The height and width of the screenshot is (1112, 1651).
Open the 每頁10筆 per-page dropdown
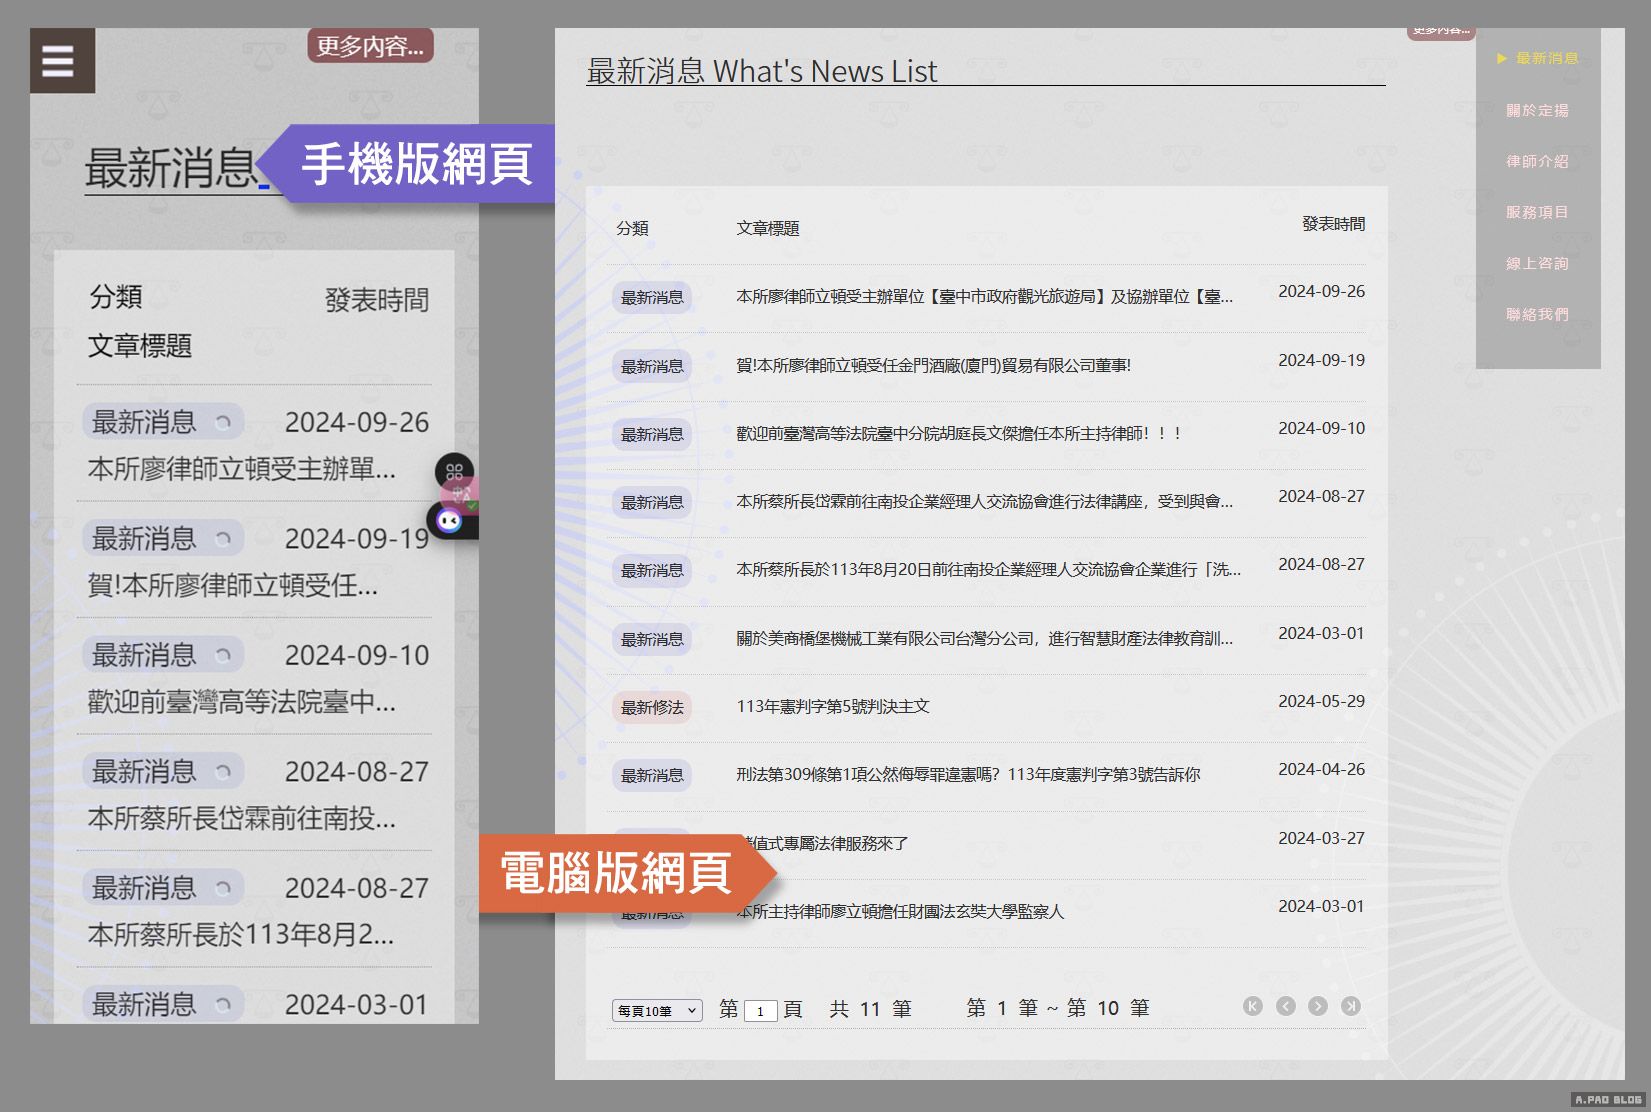[657, 1011]
